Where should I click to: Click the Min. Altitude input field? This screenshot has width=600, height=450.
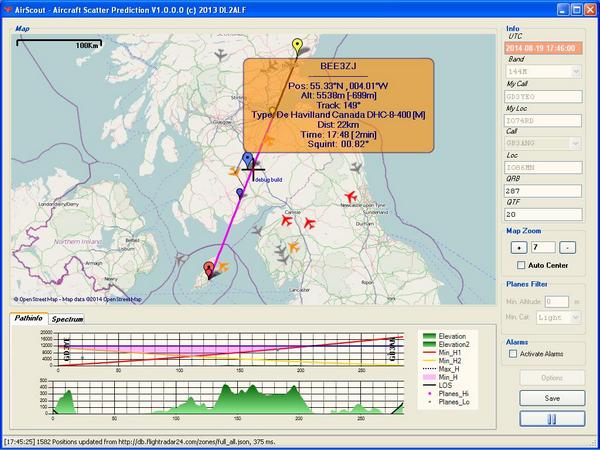click(x=557, y=302)
